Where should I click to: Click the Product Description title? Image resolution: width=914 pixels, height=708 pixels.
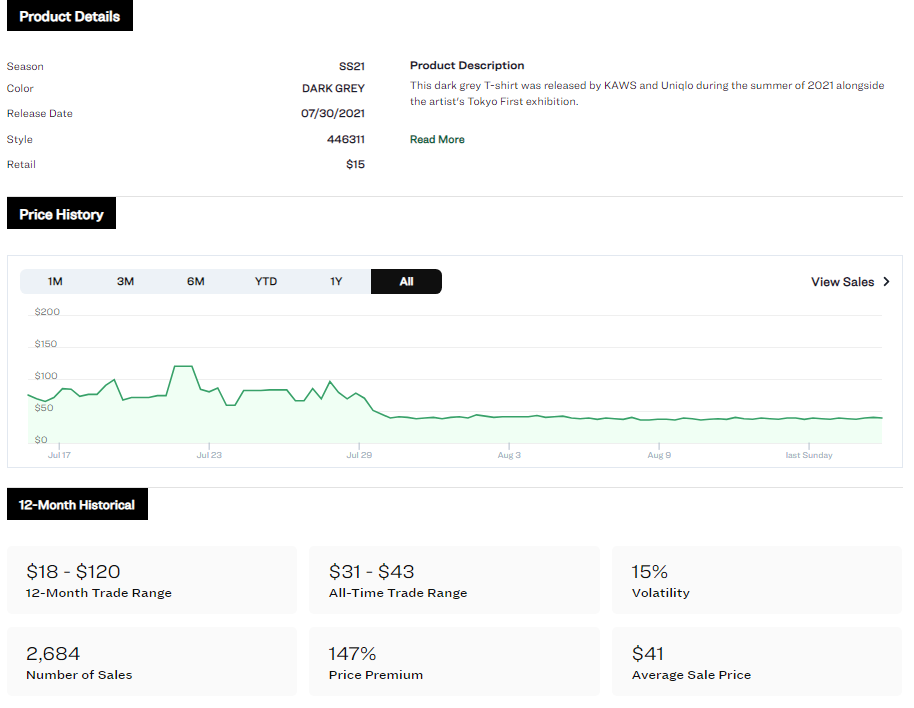click(x=467, y=65)
